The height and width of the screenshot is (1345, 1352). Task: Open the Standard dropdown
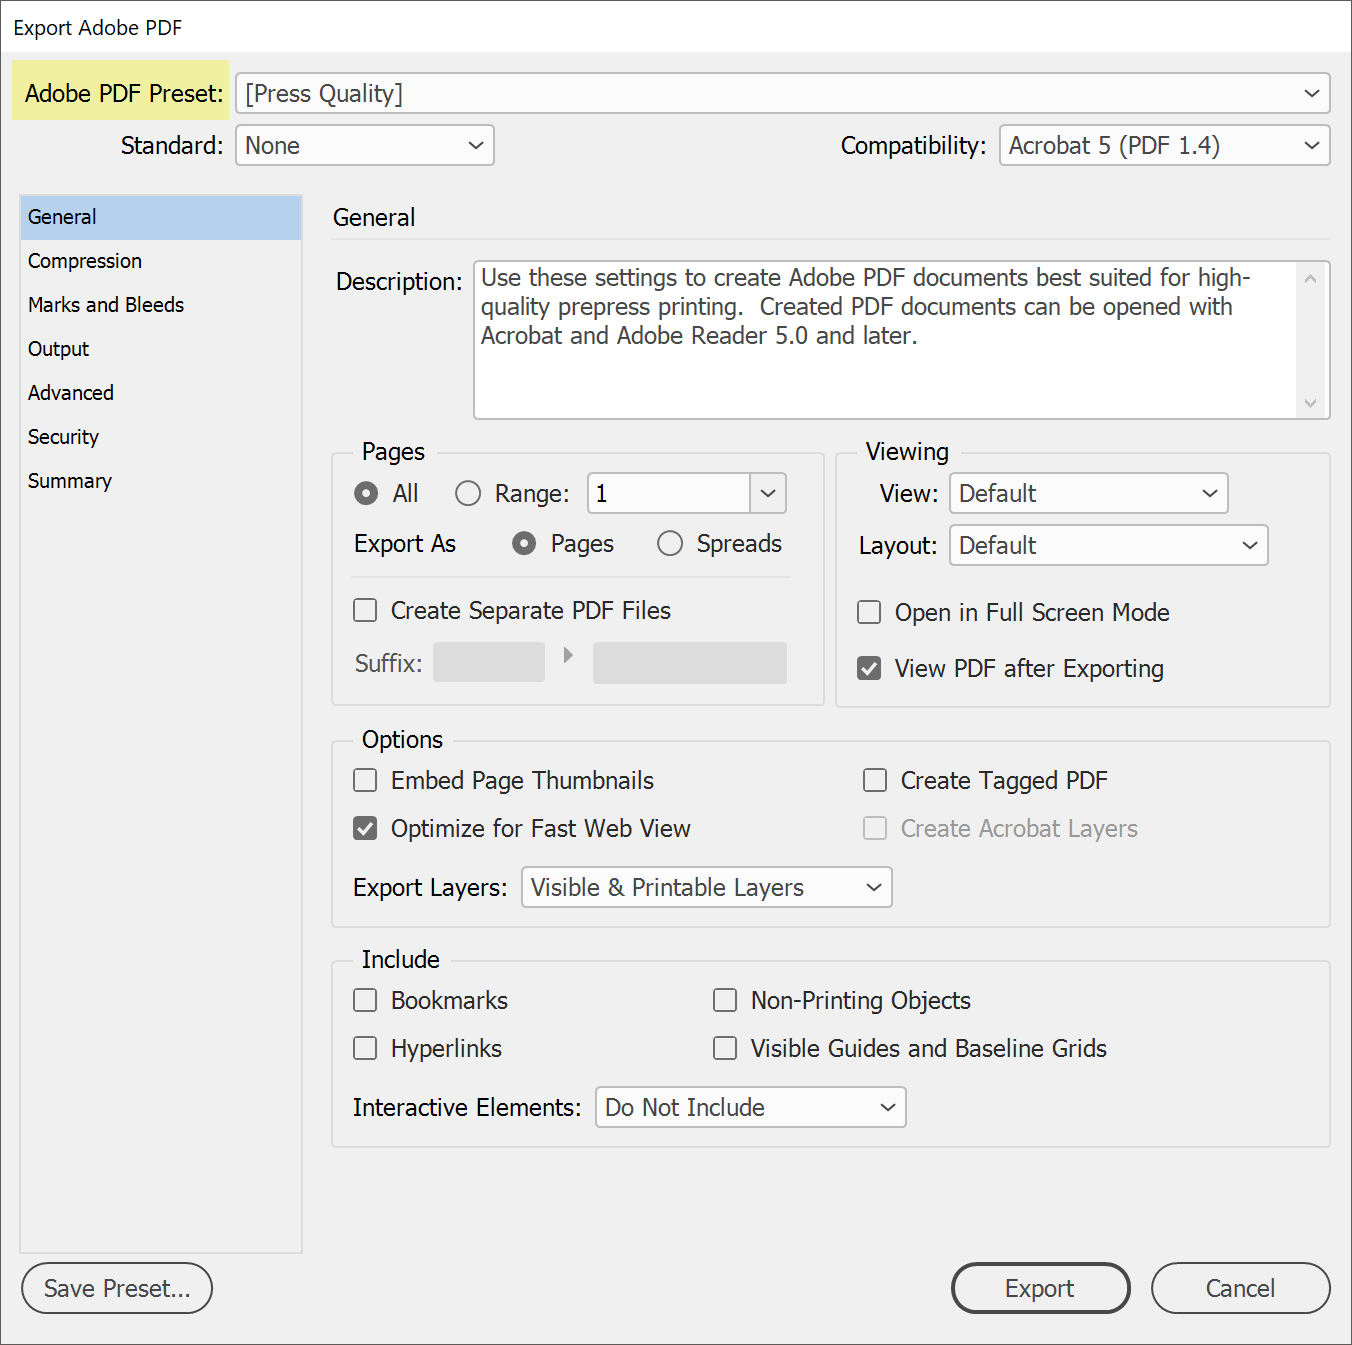[x=365, y=145]
